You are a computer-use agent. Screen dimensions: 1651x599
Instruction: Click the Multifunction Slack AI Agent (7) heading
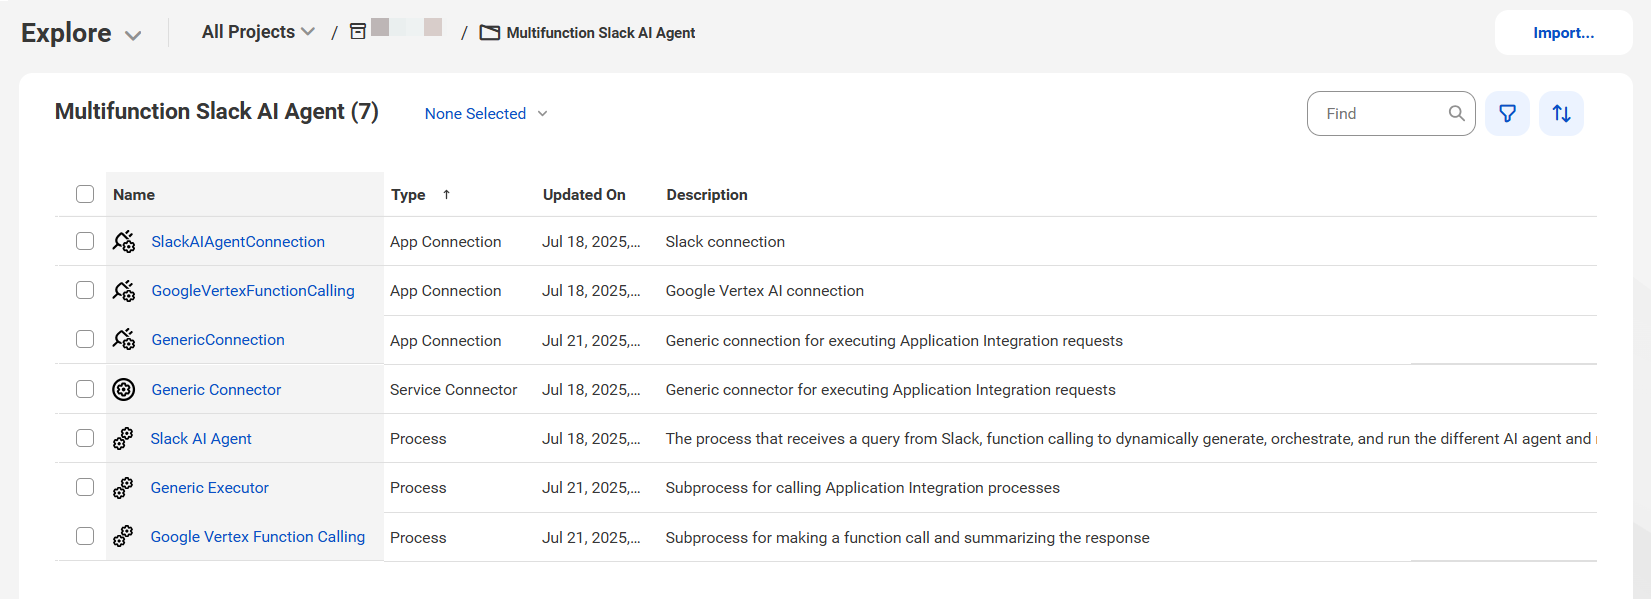pos(216,111)
